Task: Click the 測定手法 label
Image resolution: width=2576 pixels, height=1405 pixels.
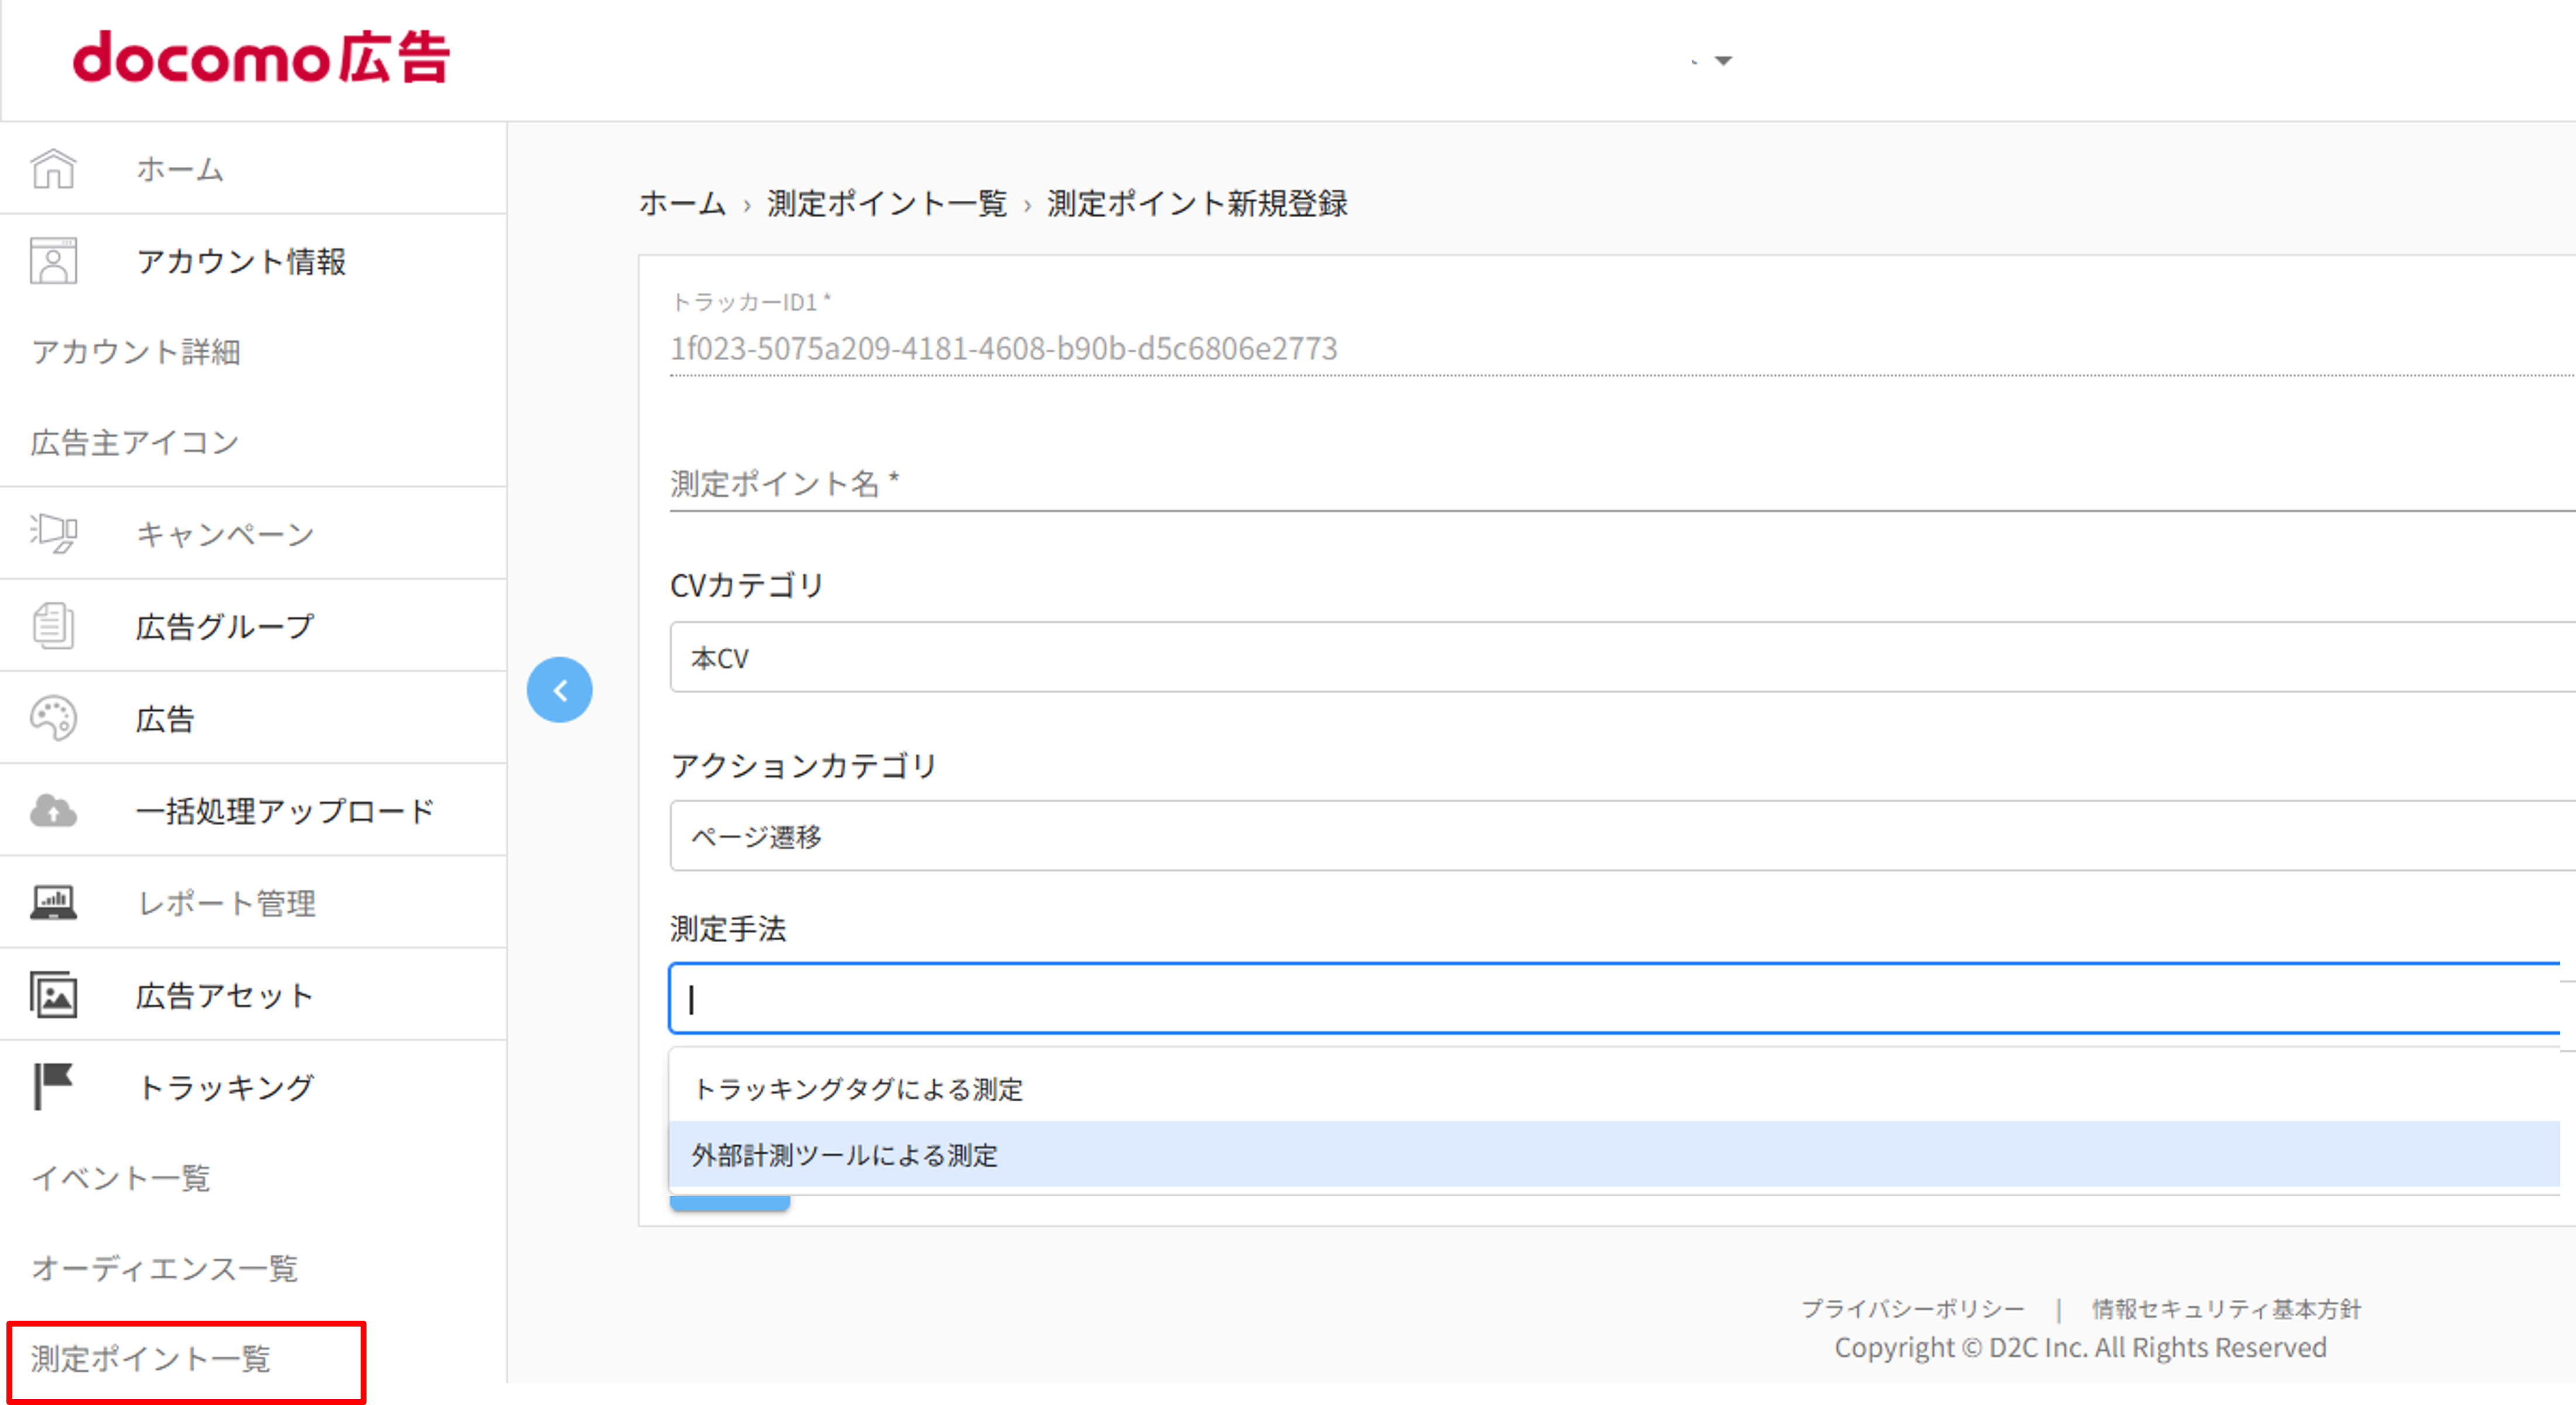Action: [x=728, y=928]
